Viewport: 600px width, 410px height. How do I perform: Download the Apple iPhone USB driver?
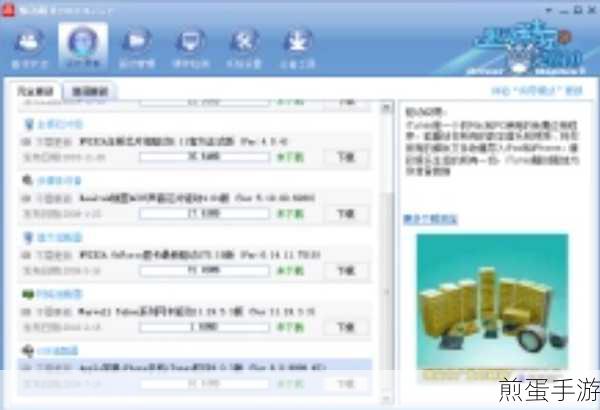(x=346, y=384)
